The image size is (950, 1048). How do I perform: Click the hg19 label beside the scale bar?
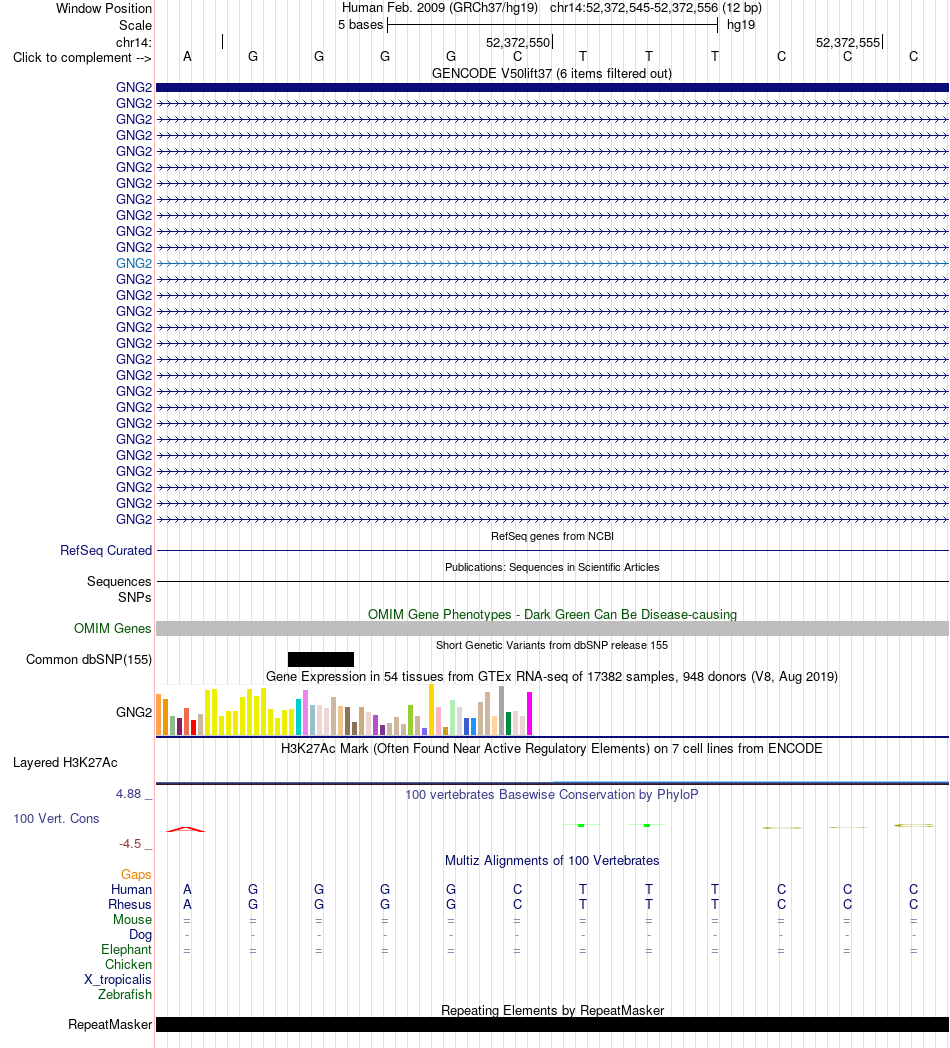pyautogui.click(x=741, y=25)
